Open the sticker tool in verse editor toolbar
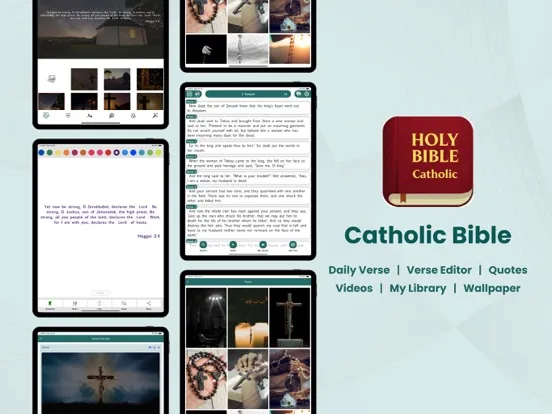Screen dimensions: 552x414 [46, 115]
